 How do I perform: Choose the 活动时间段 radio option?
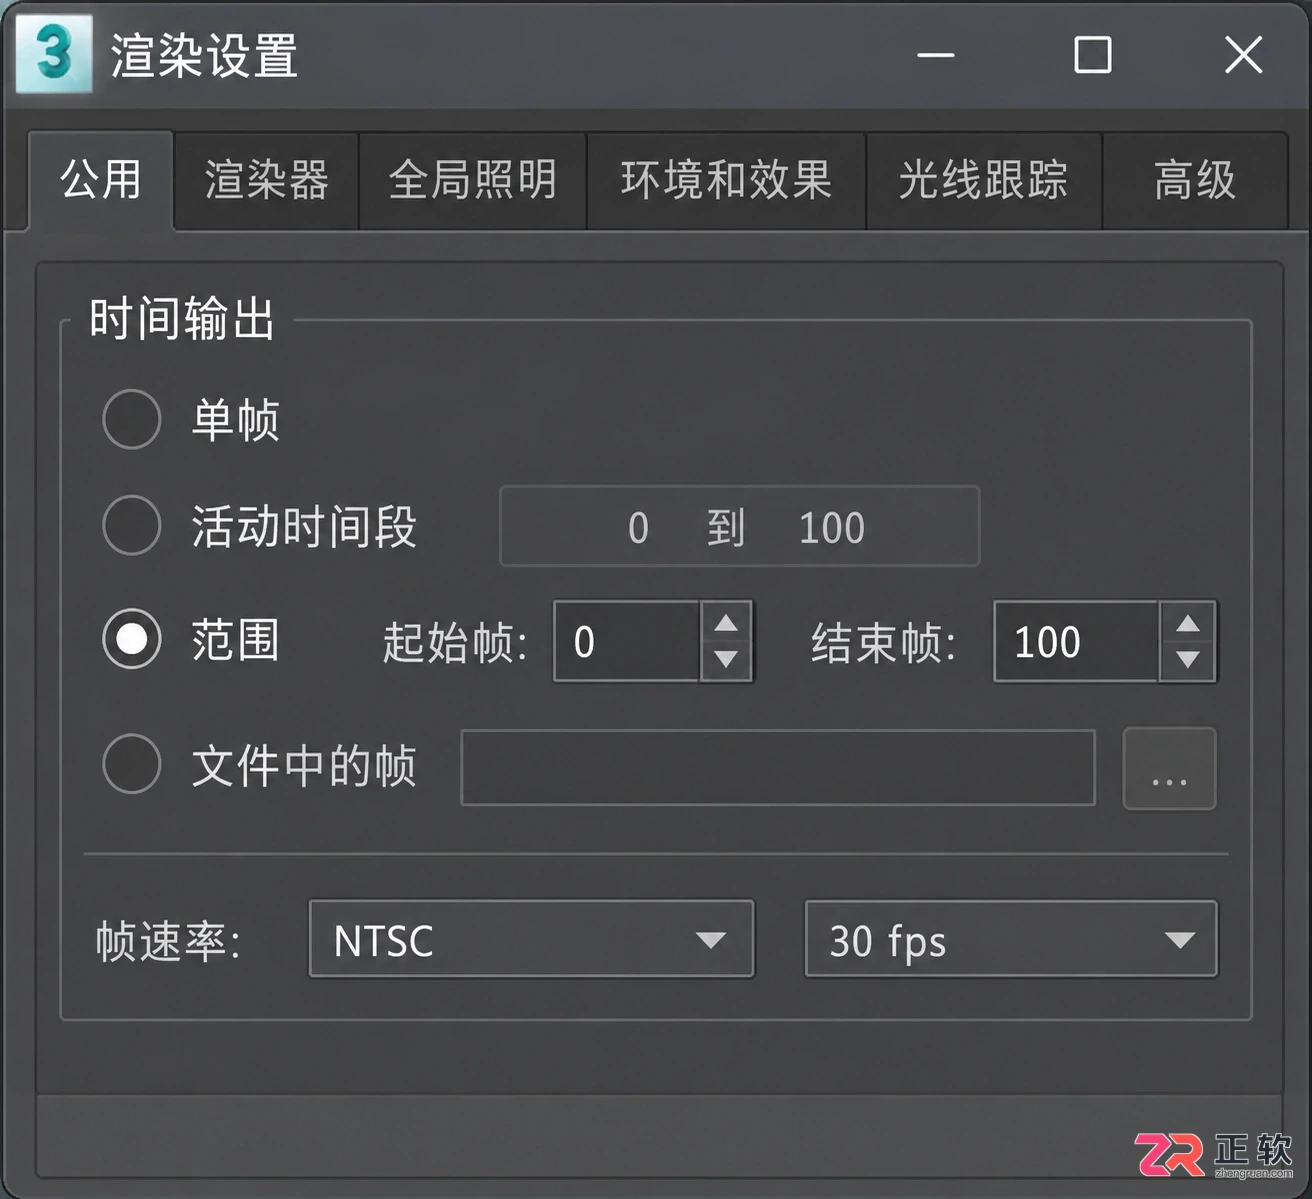(x=132, y=525)
